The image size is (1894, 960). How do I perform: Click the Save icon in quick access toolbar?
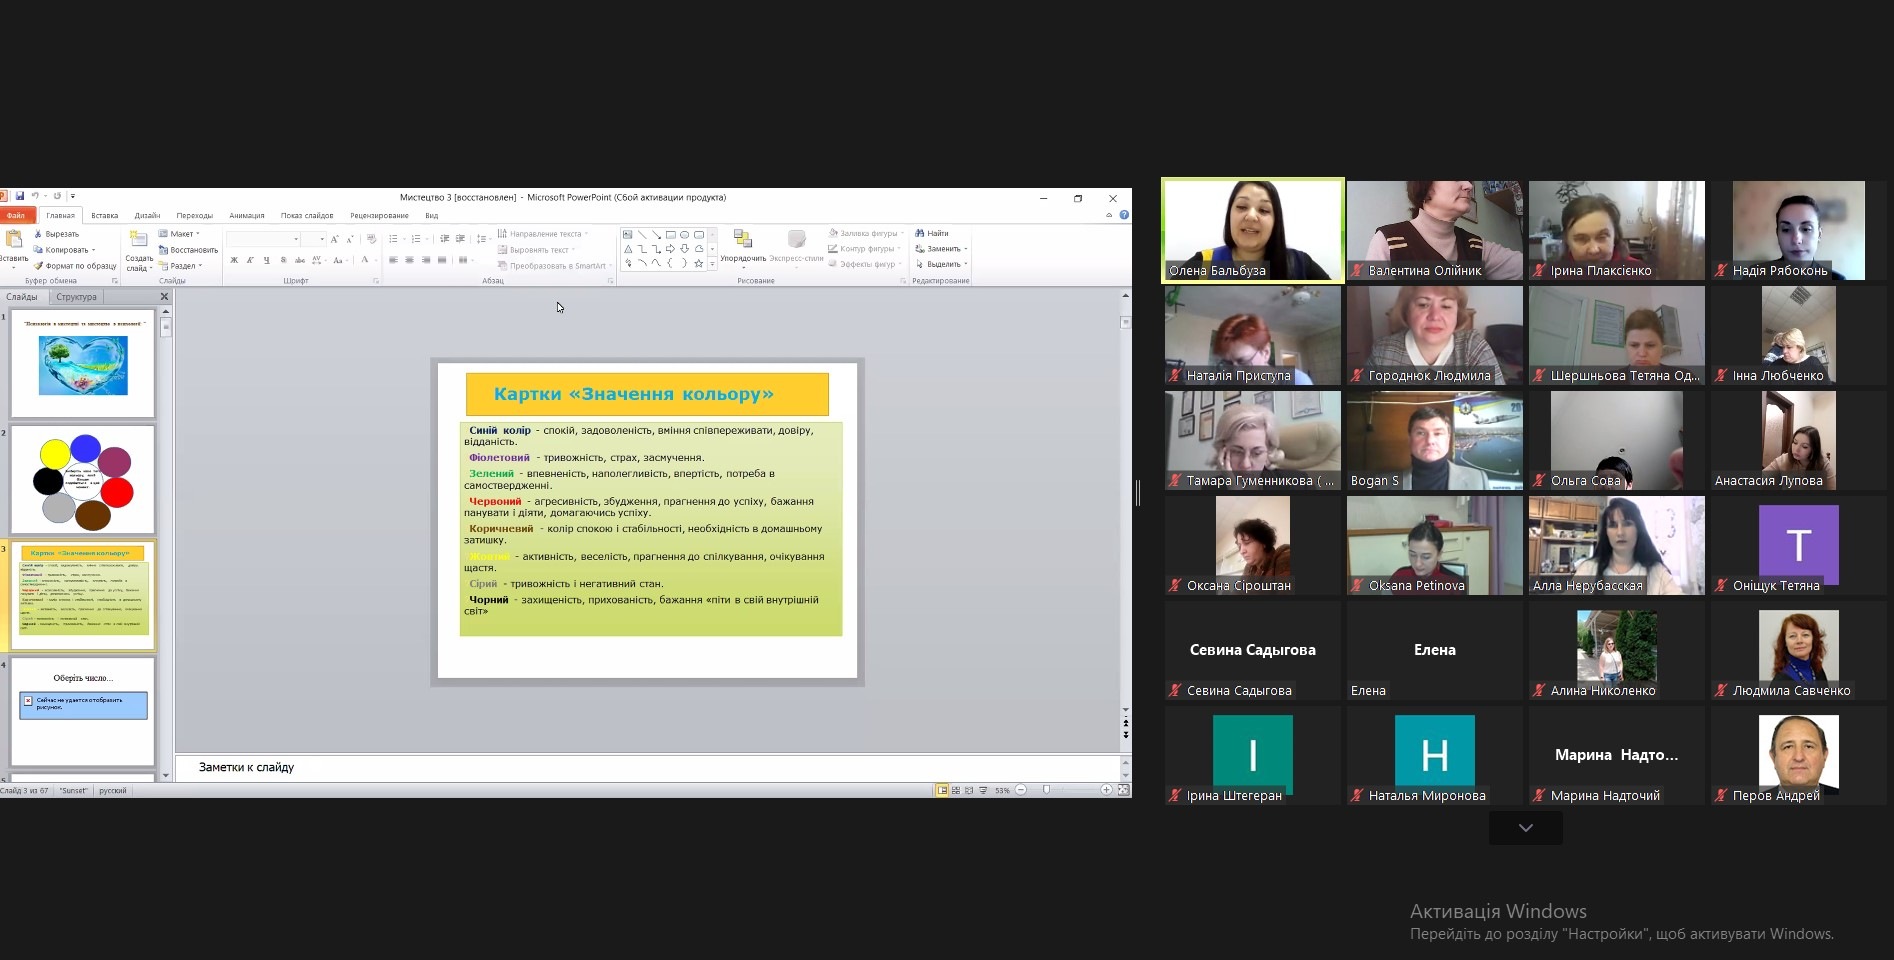click(x=19, y=196)
